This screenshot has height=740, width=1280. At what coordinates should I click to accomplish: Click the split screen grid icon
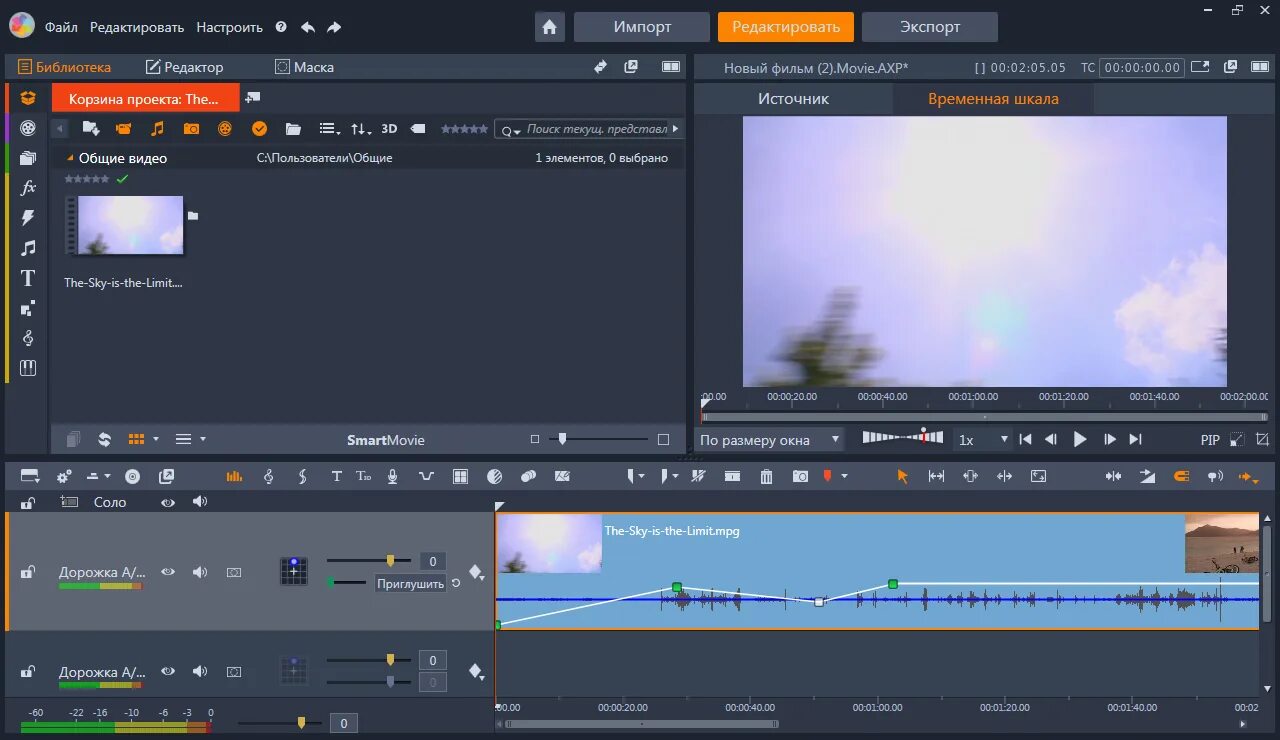pos(460,477)
